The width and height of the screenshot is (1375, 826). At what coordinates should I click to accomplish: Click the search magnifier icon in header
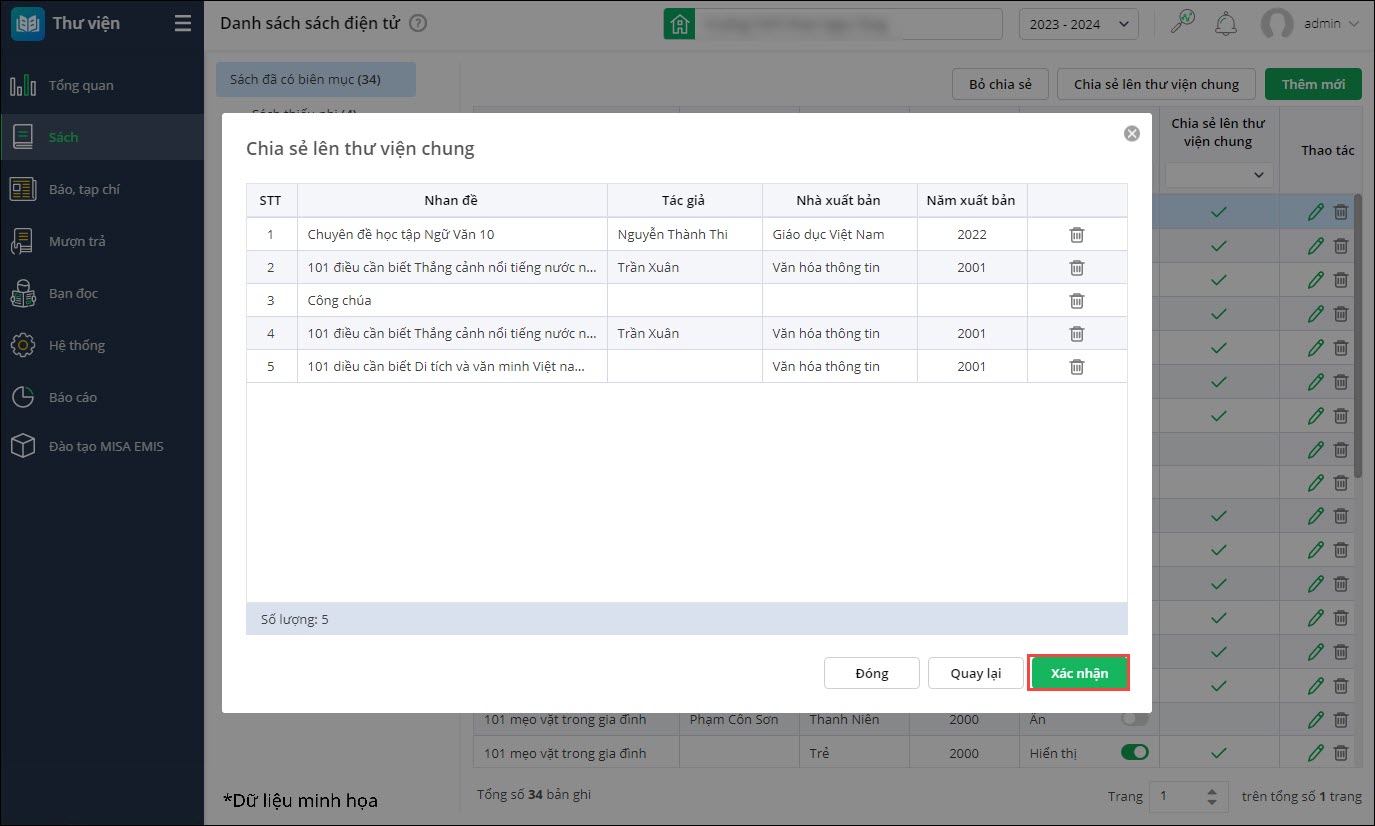1183,23
